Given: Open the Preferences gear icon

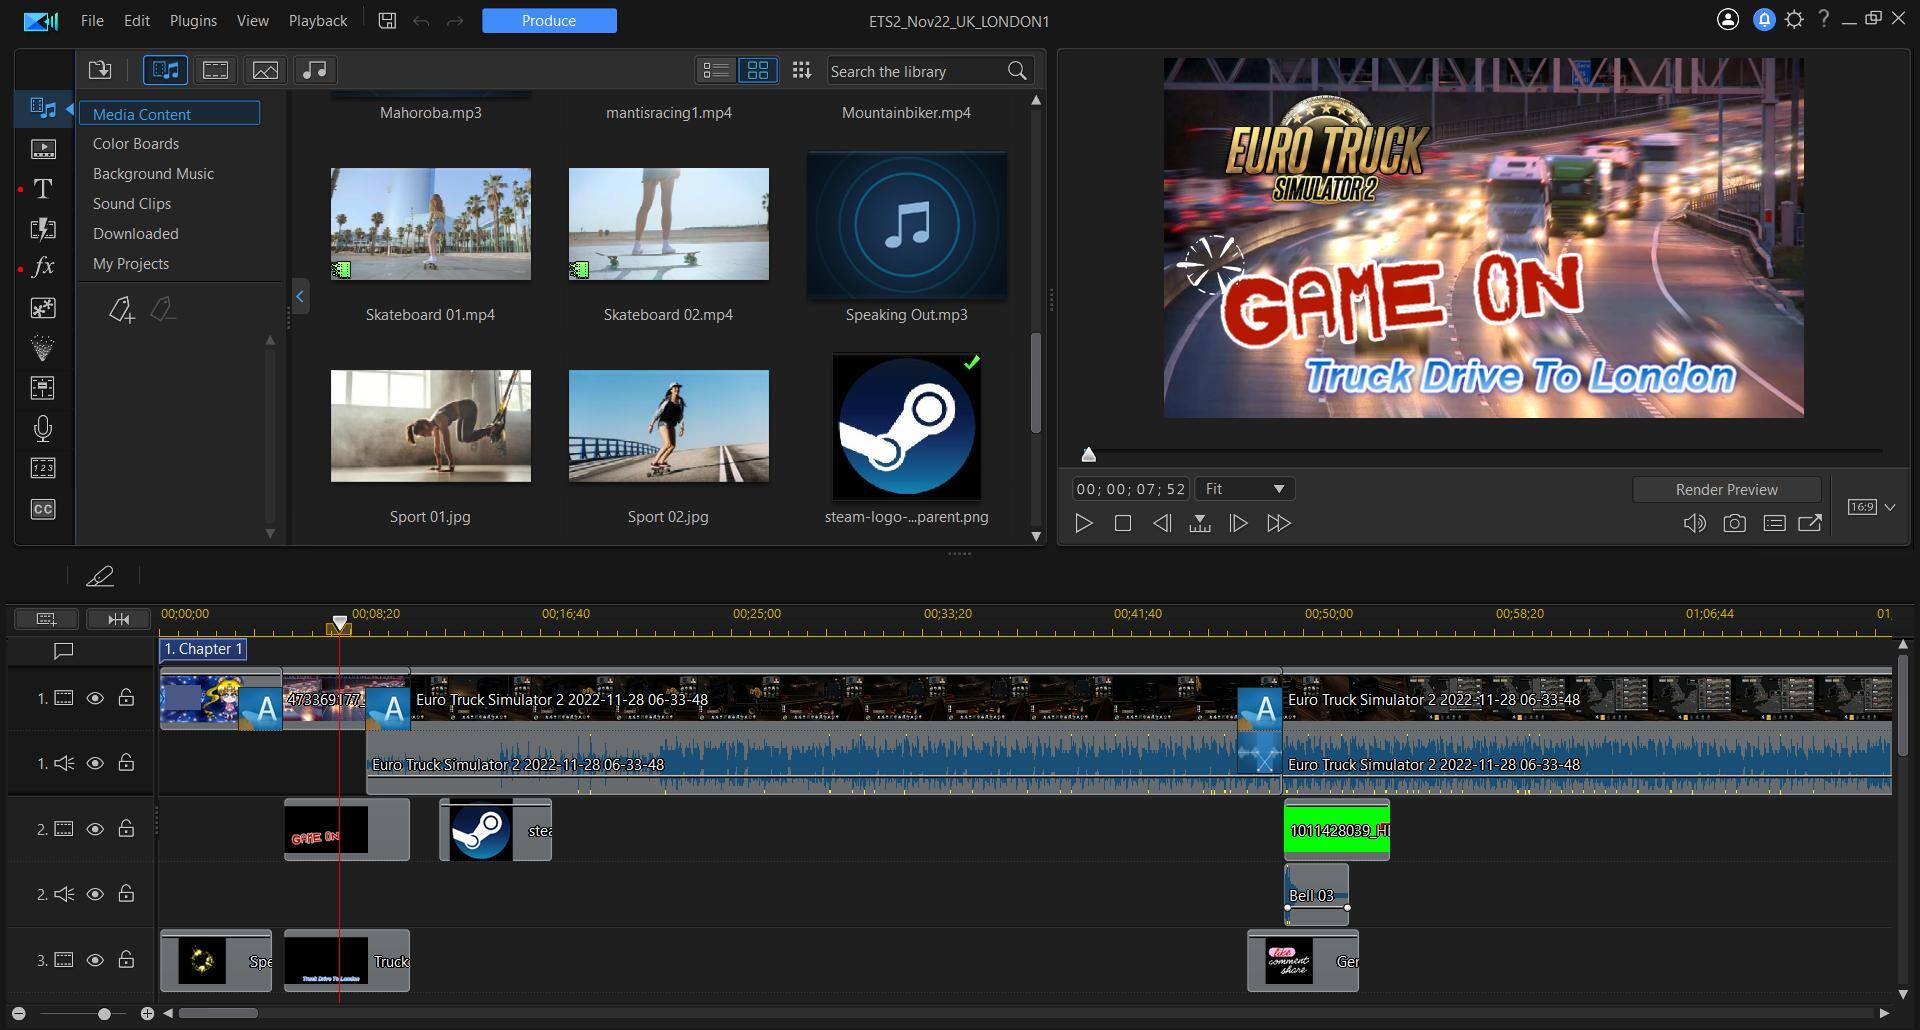Looking at the screenshot, I should (x=1794, y=20).
